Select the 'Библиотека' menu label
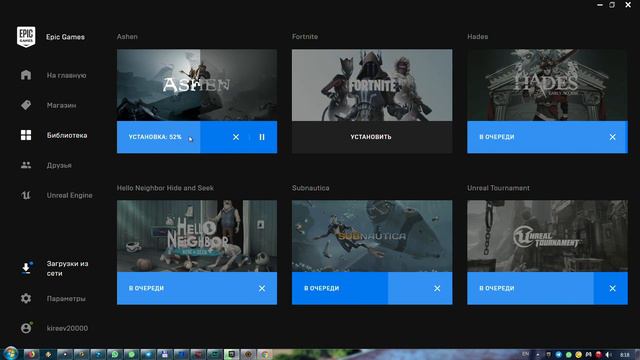640x360 pixels. [x=67, y=135]
